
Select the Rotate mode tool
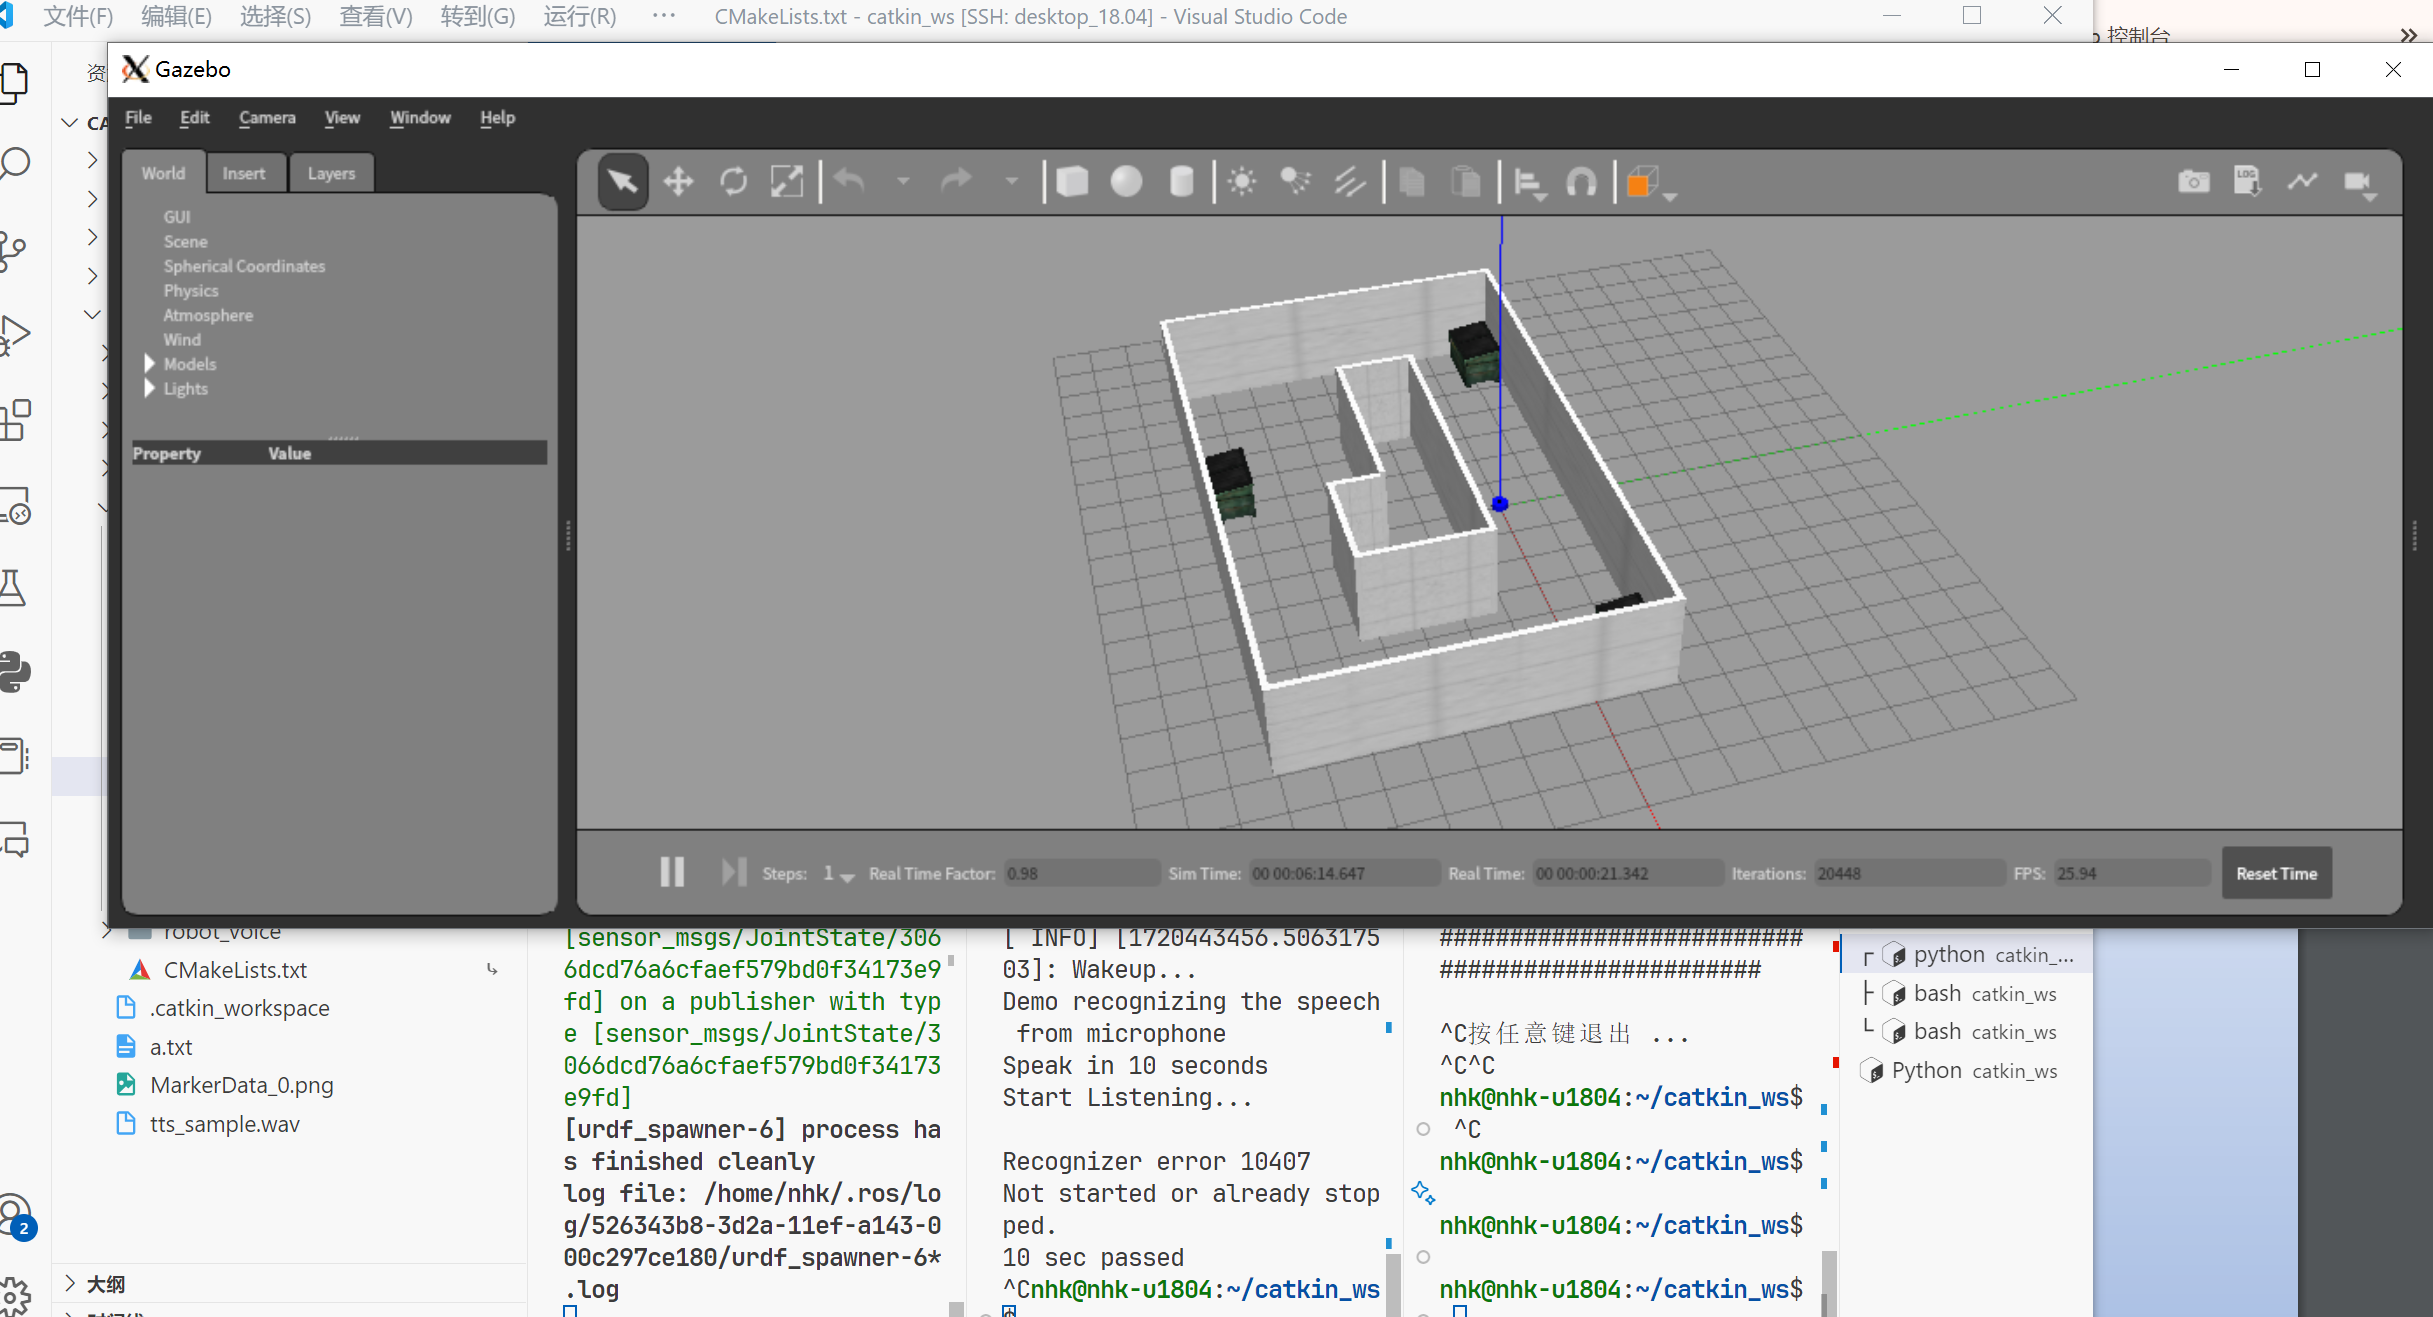733,182
